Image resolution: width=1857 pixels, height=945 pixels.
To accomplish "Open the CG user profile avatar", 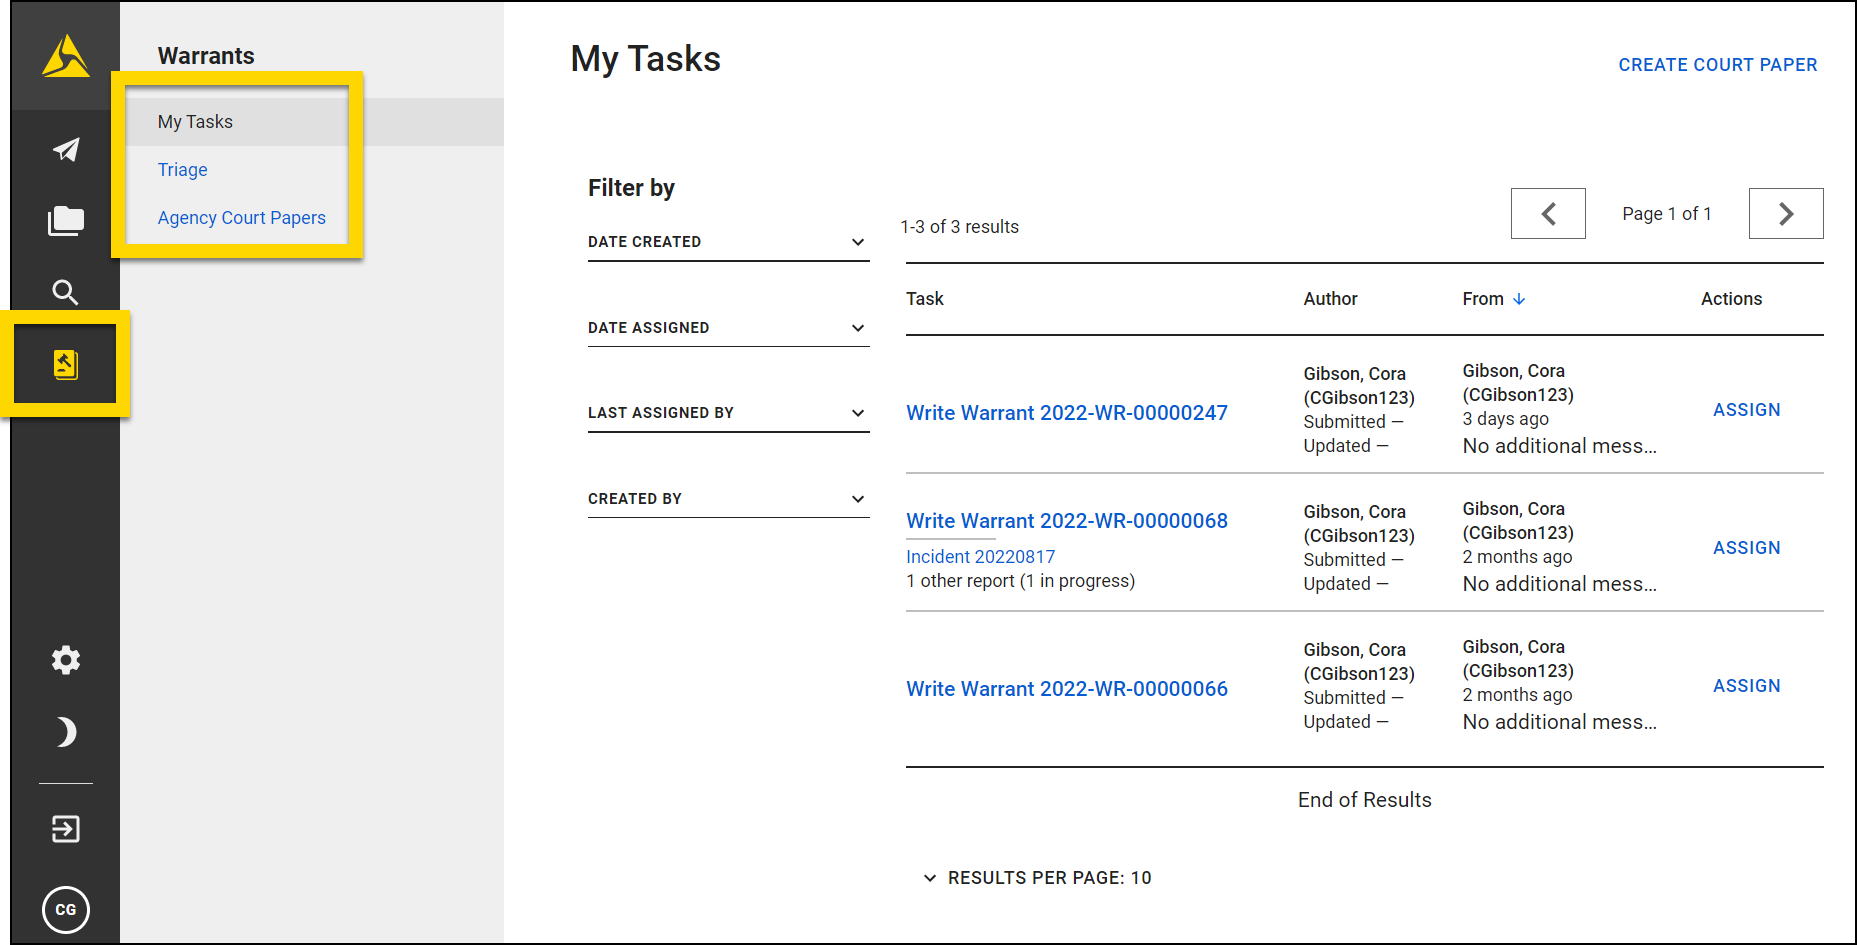I will tap(66, 910).
